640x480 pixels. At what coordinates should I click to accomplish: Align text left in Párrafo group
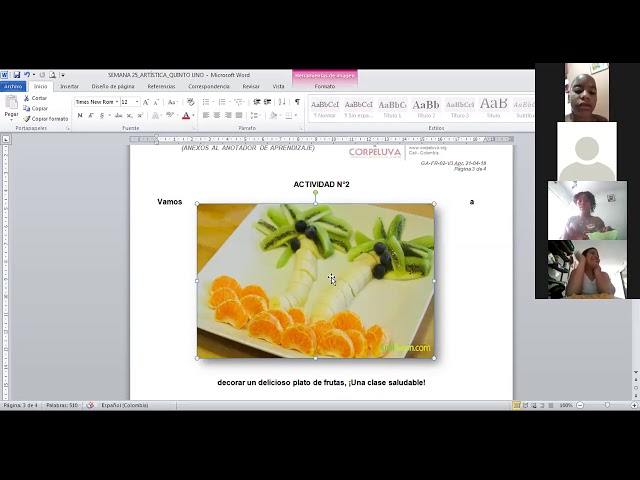pyautogui.click(x=206, y=116)
